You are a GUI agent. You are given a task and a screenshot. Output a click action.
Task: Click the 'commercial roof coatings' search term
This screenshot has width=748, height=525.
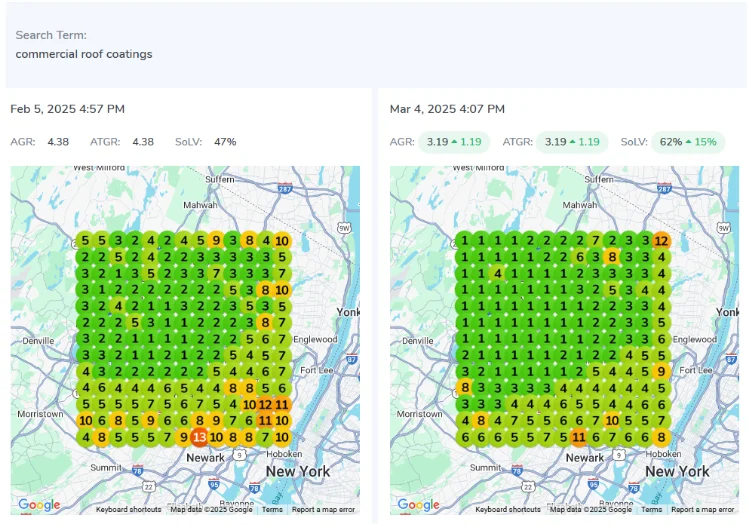[84, 54]
